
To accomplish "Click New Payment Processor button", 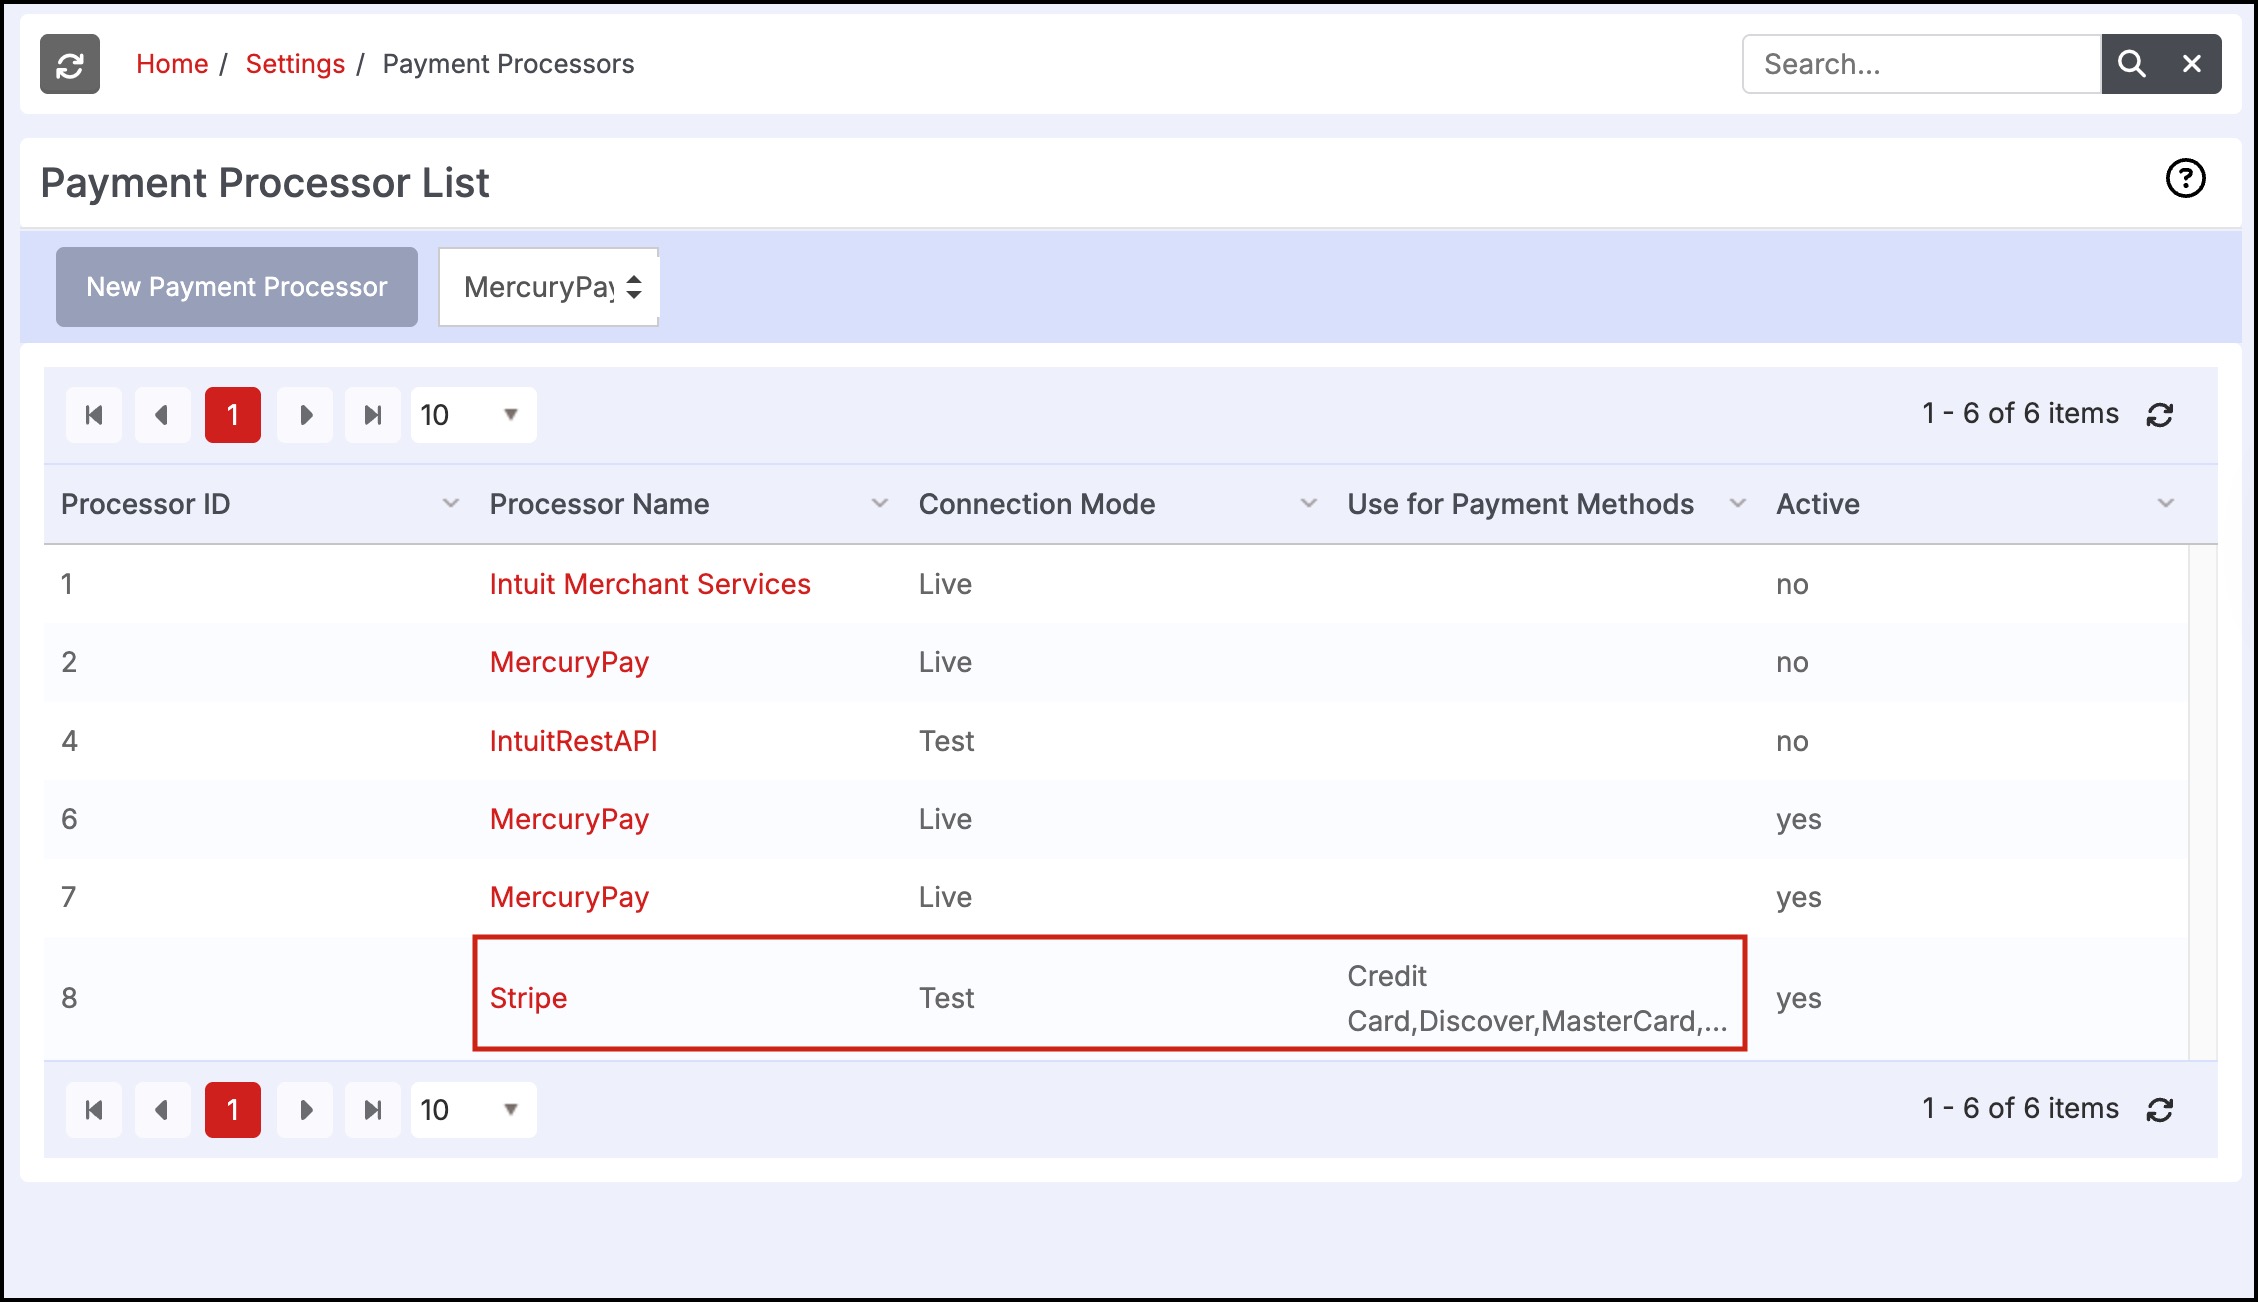I will coord(237,287).
